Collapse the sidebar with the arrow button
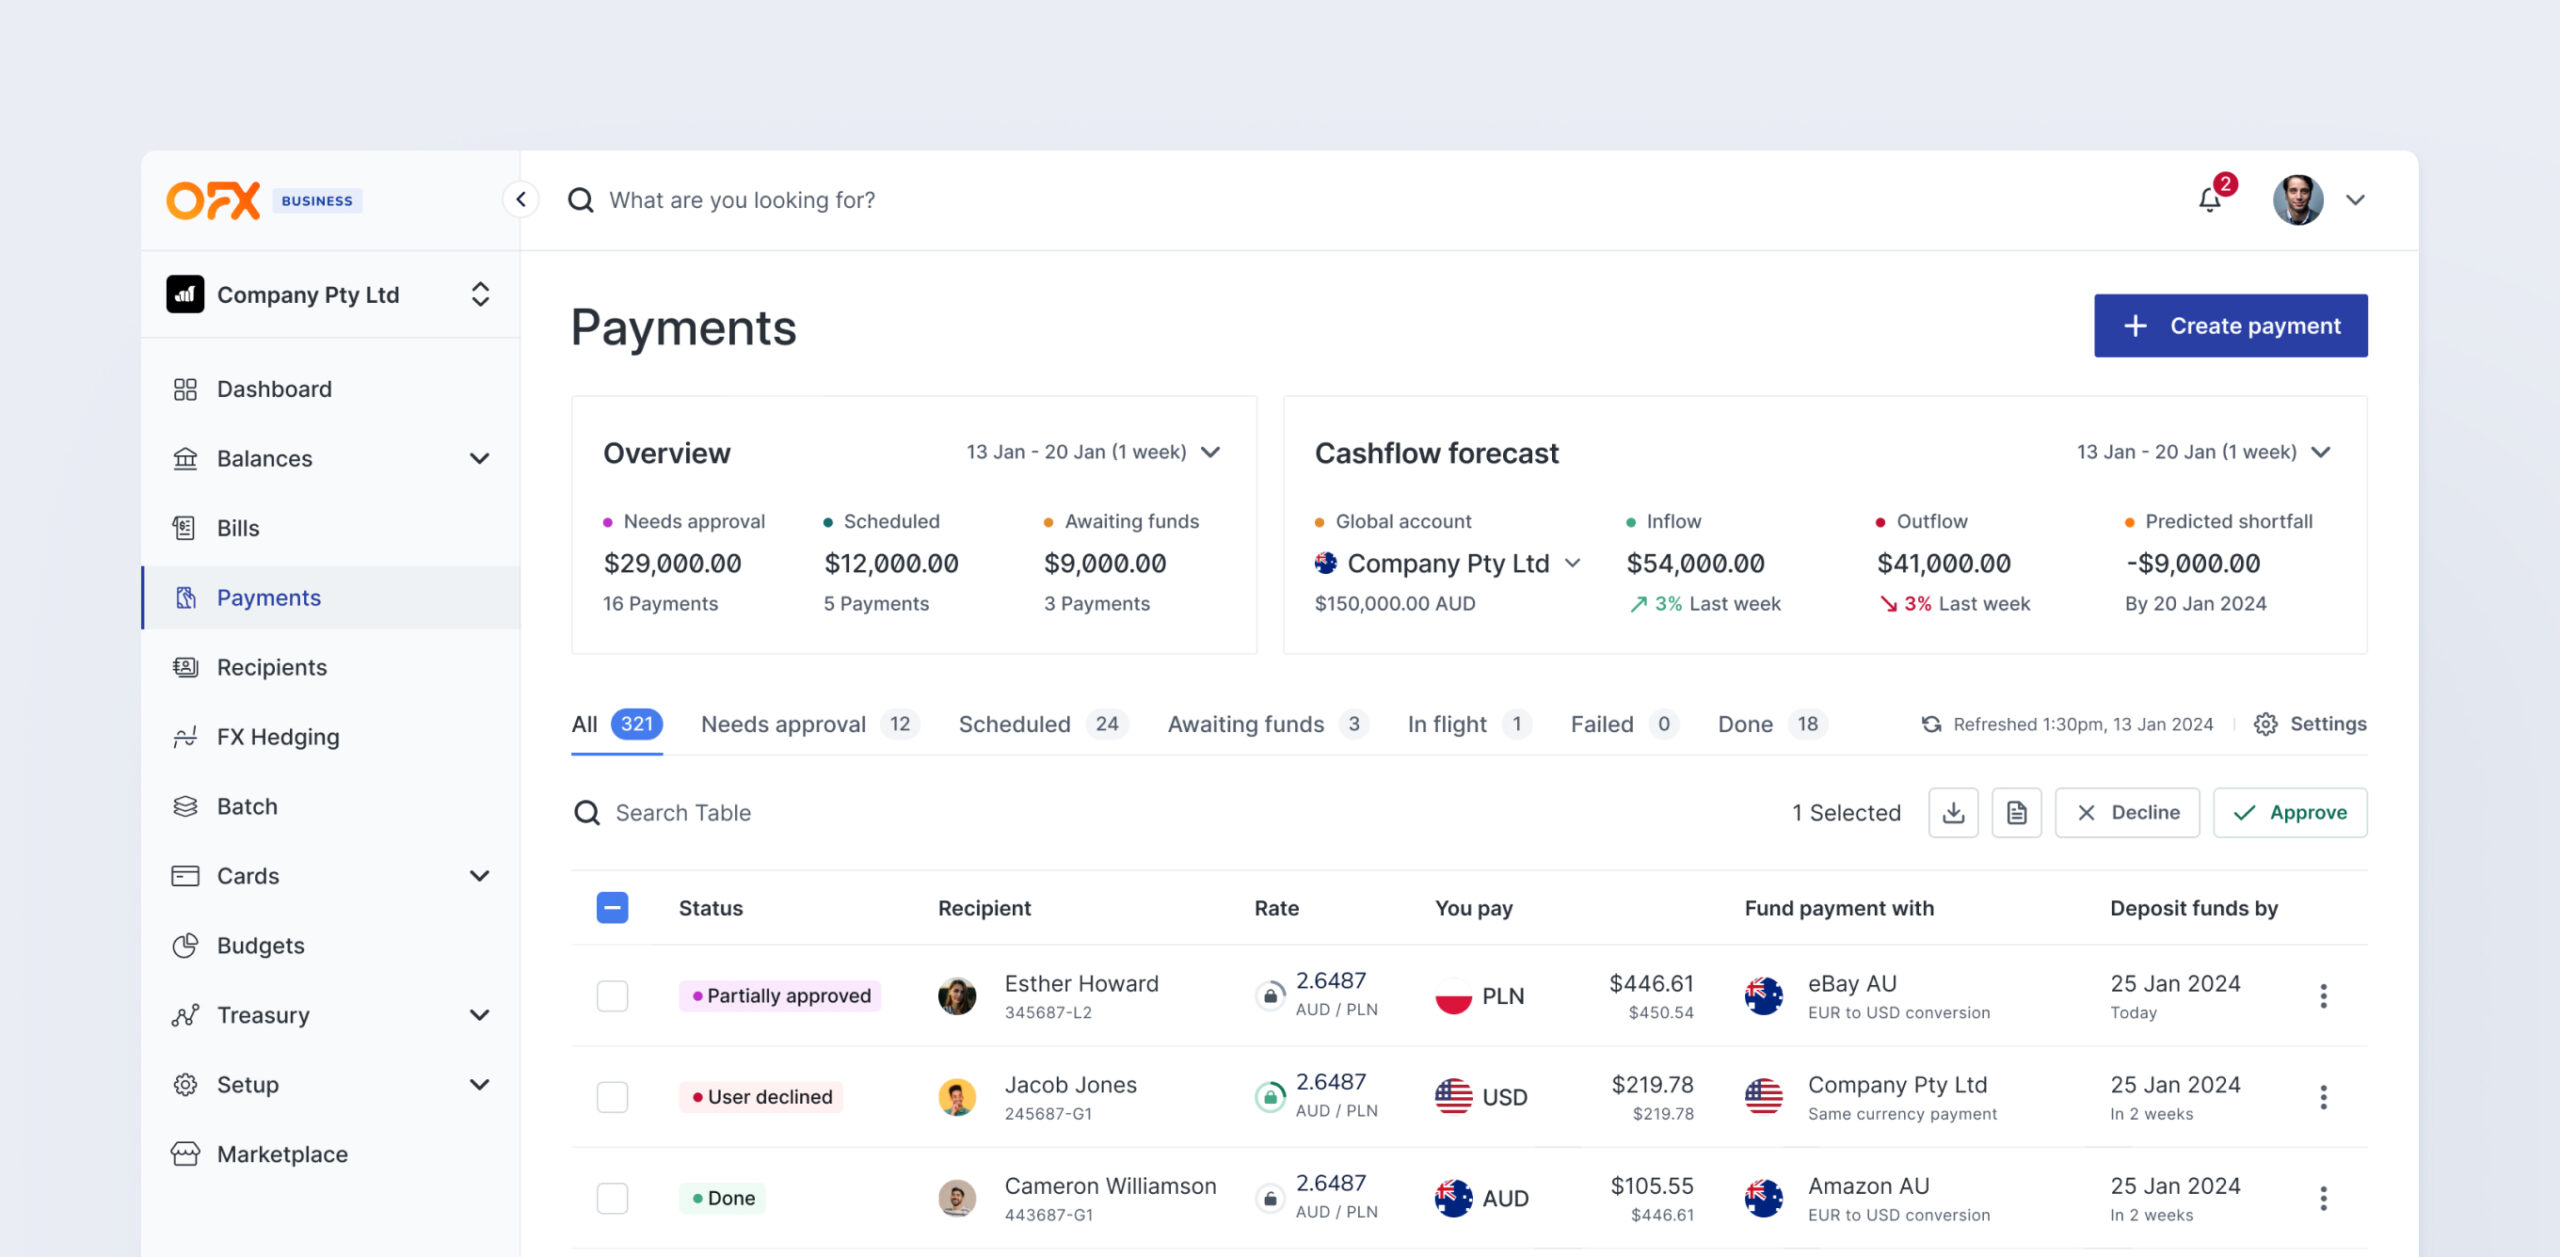The height and width of the screenshot is (1257, 2560). point(521,199)
